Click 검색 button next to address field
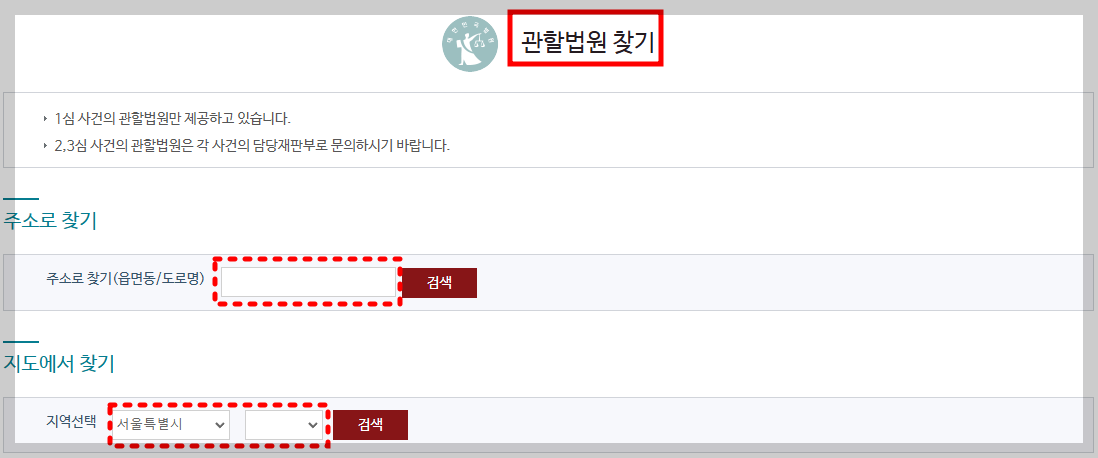The height and width of the screenshot is (458, 1098). 439,283
